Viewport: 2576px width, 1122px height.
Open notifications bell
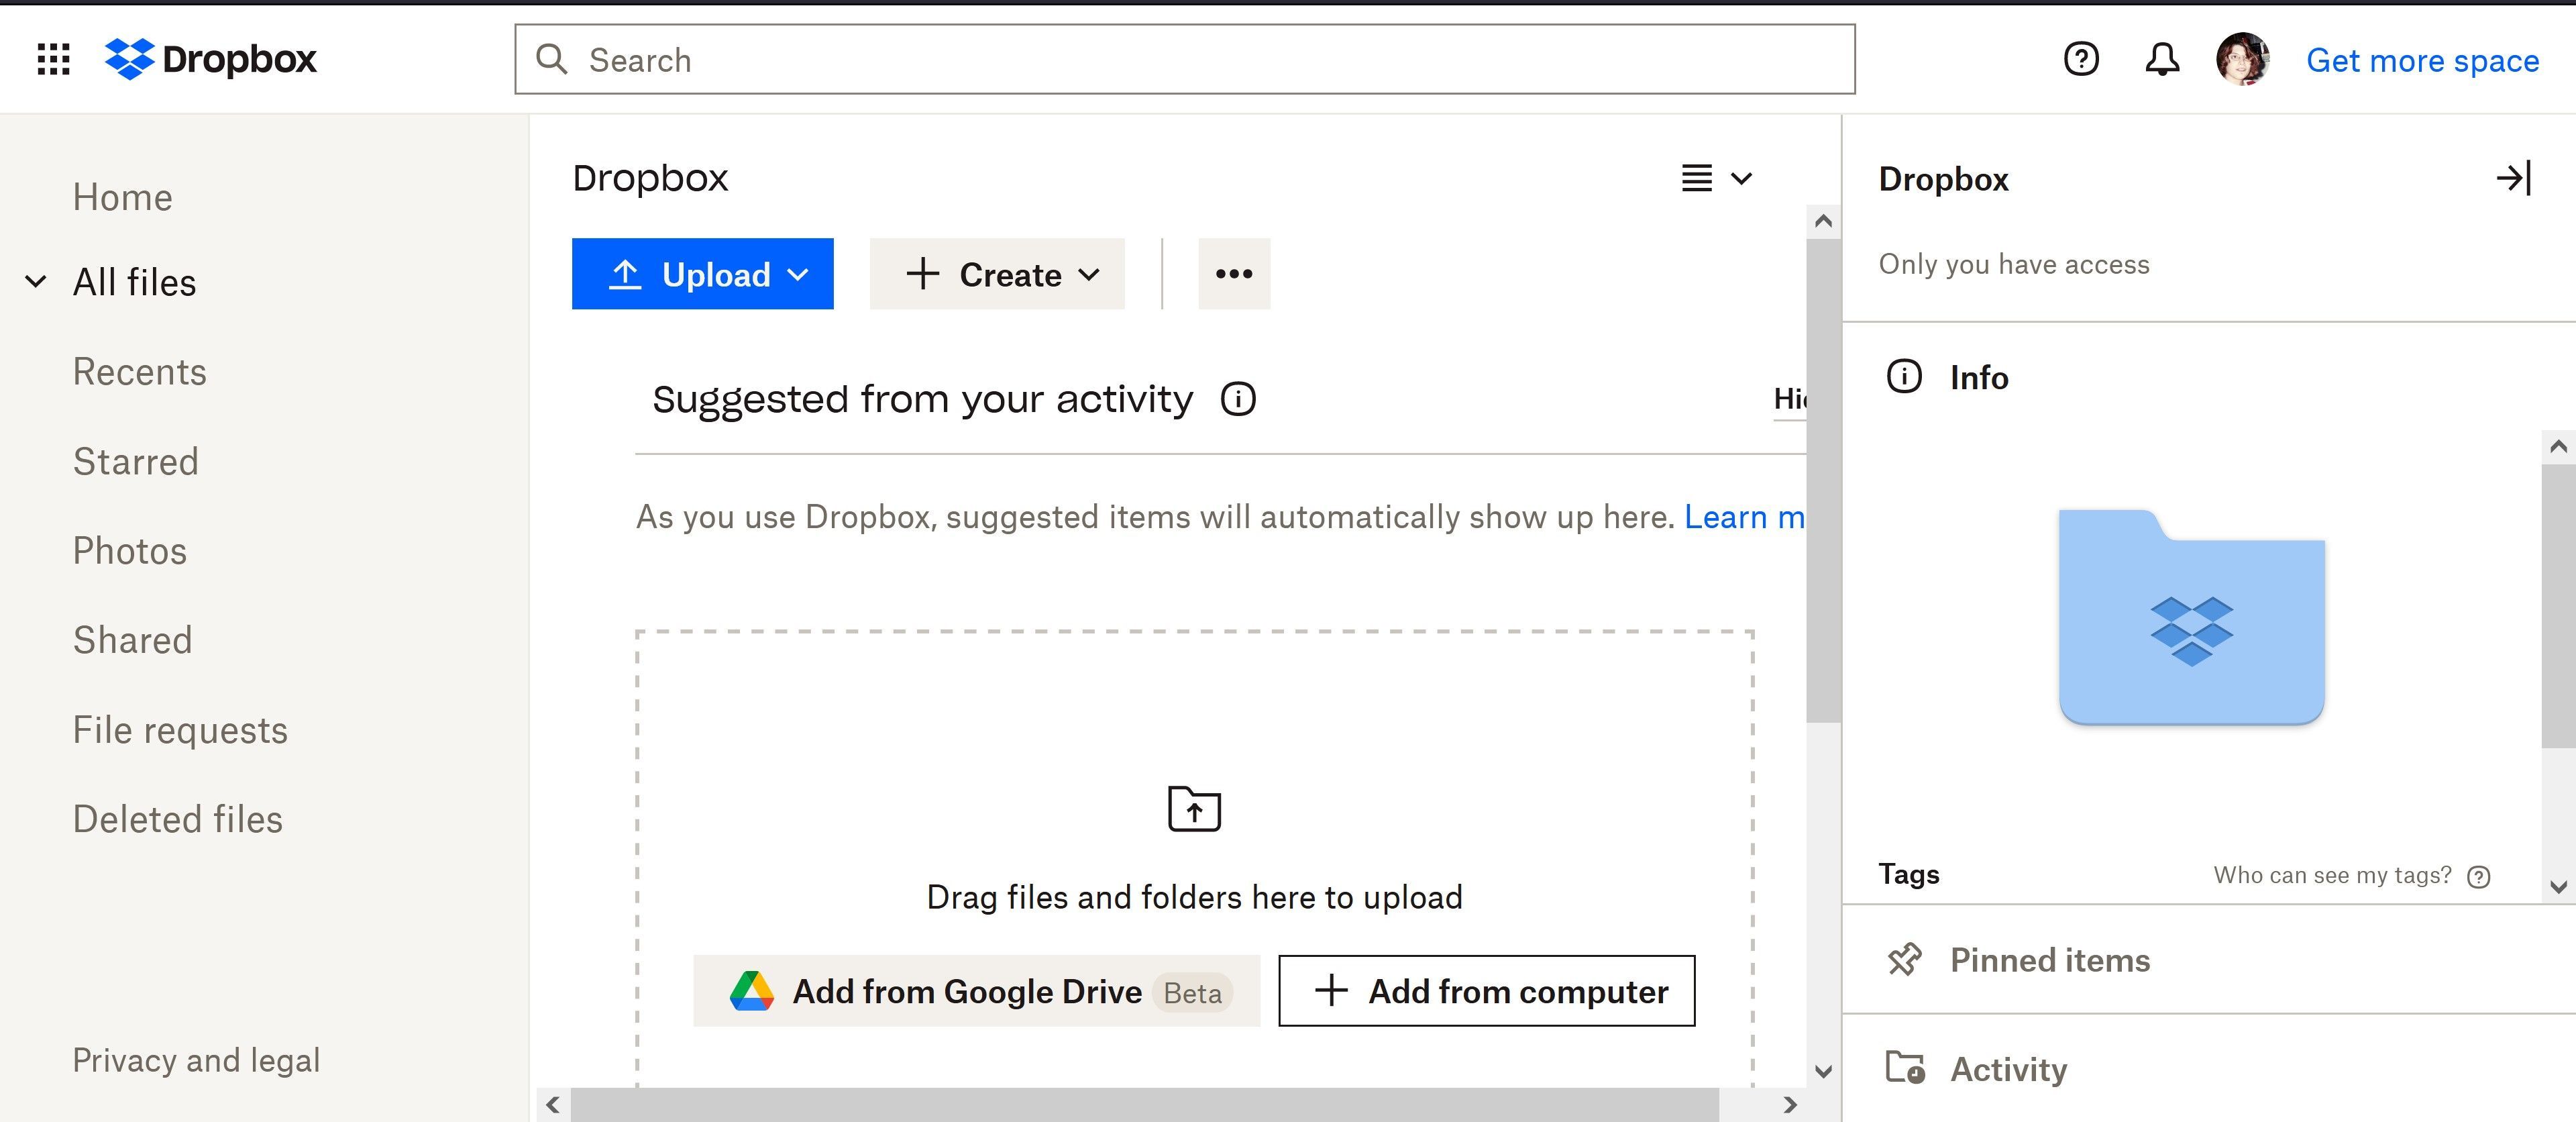[2162, 59]
